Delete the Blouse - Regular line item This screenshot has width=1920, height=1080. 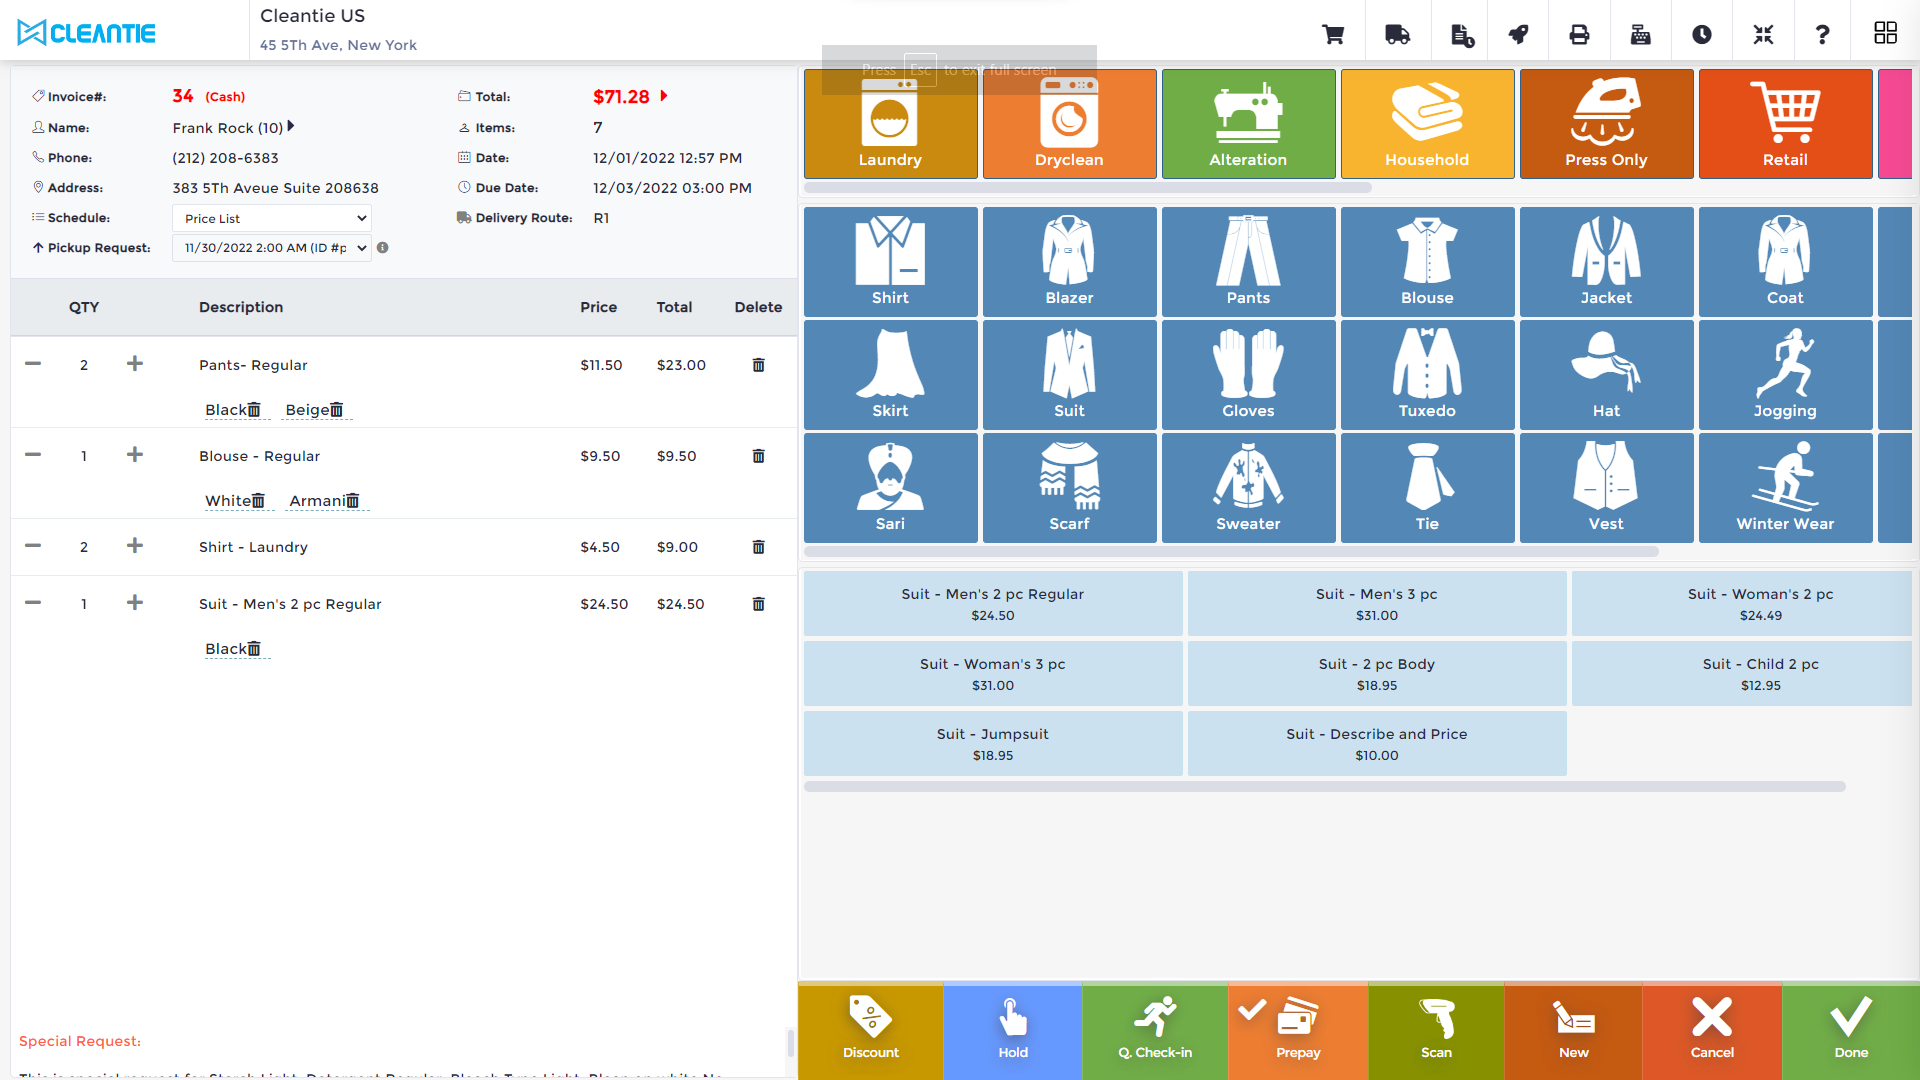tap(758, 456)
